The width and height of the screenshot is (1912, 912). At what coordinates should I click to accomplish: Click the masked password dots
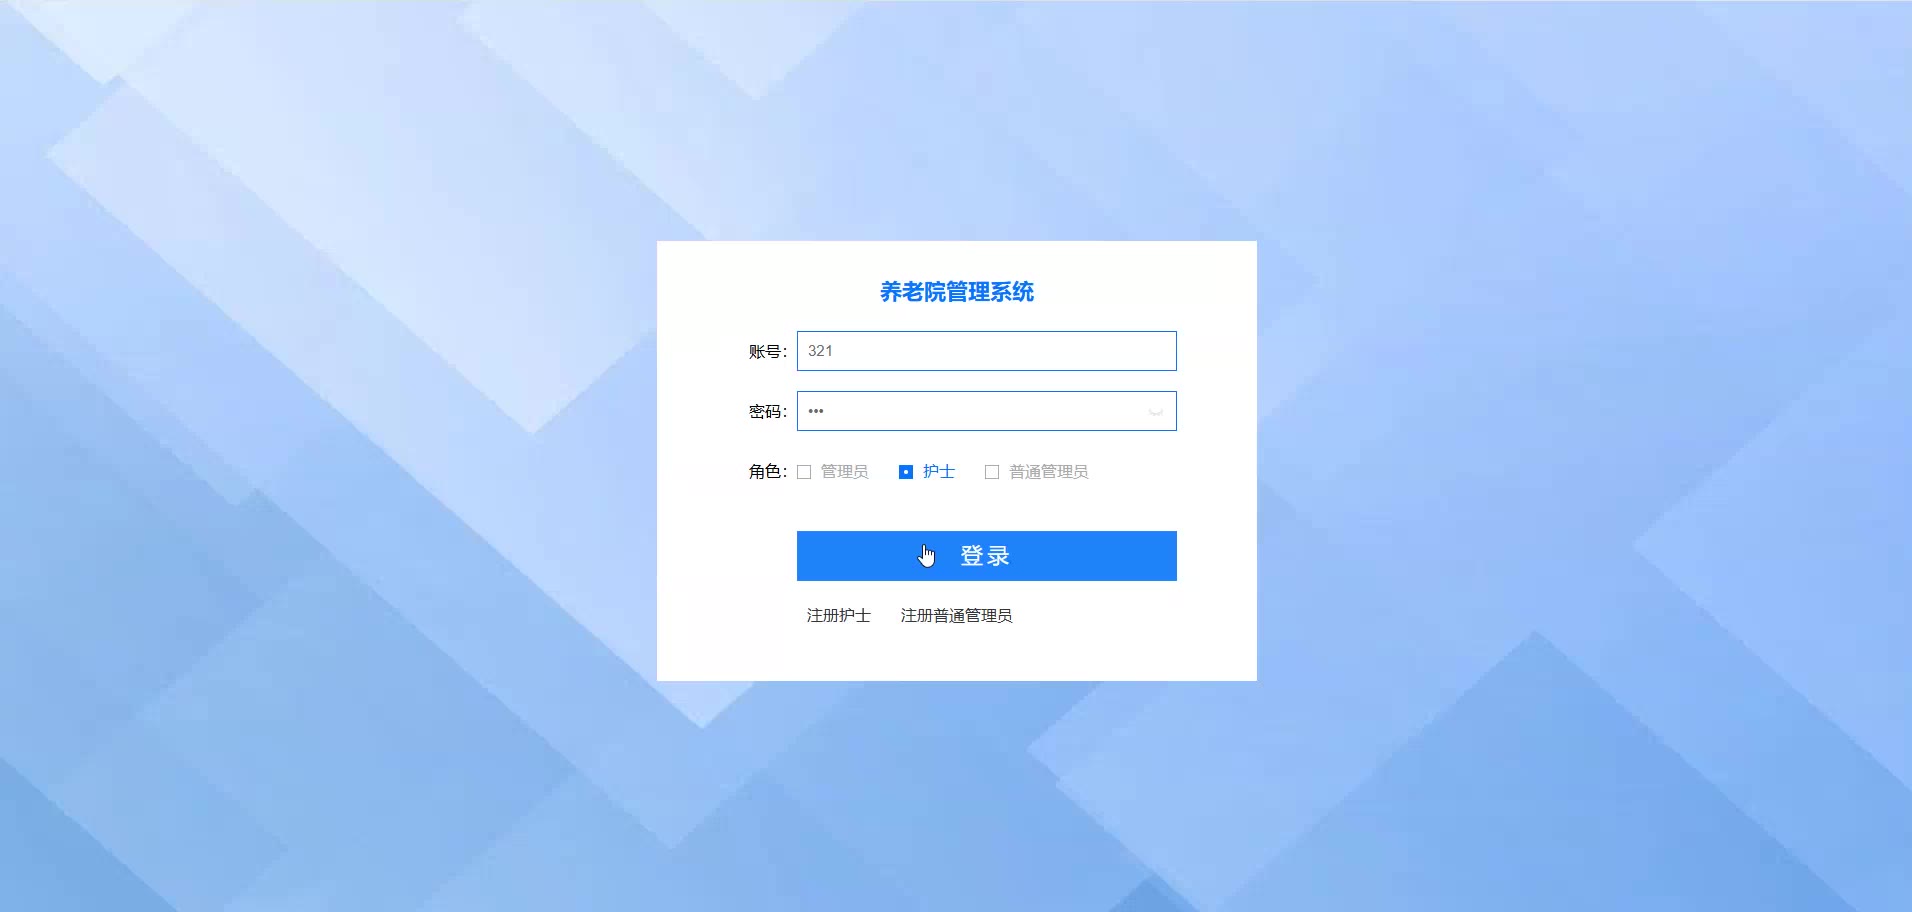[x=816, y=411]
